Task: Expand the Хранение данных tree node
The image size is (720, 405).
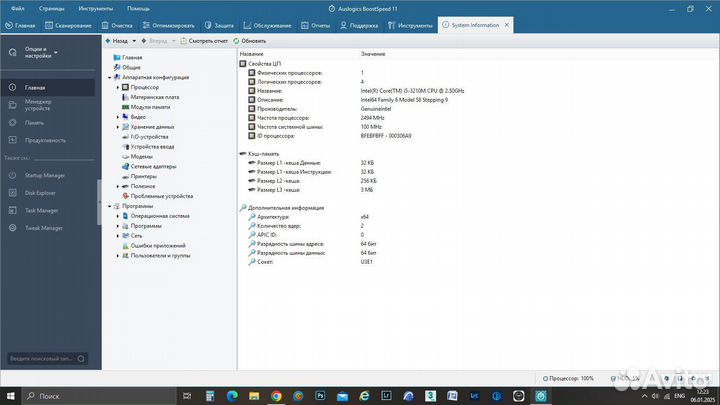Action: [118, 127]
